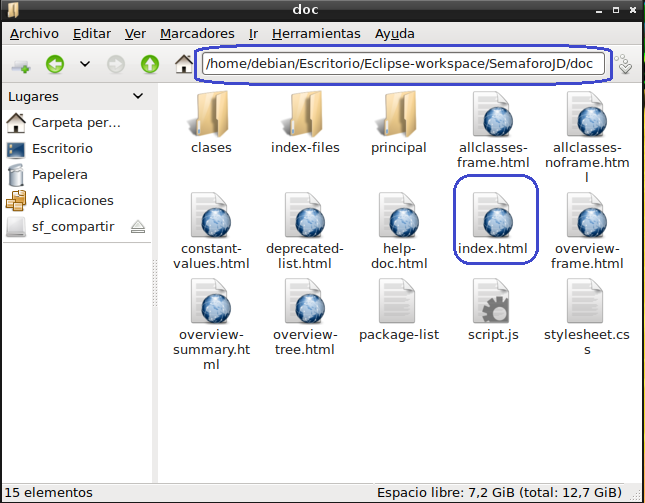Screen dimensions: 645x503
Task: Click the '15 elementos' status text
Action: coord(49,492)
